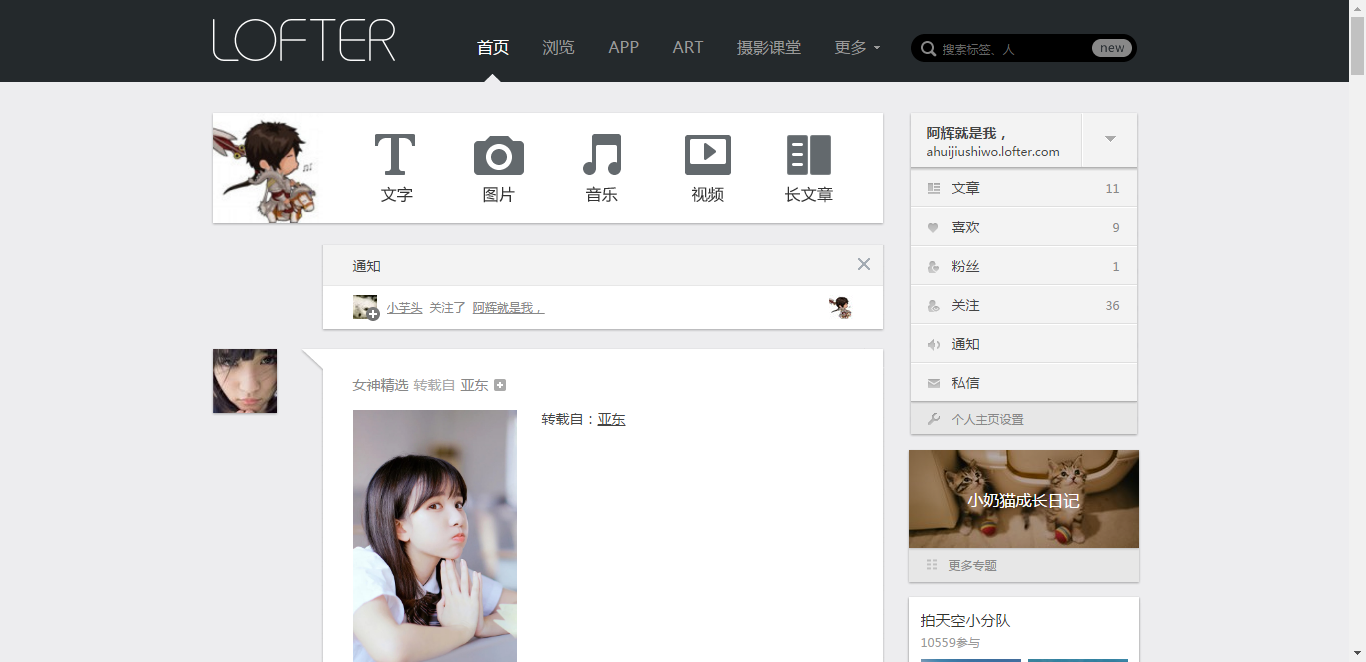1366x662 pixels.
Task: Click small avatar at right of notification row
Action: click(842, 307)
